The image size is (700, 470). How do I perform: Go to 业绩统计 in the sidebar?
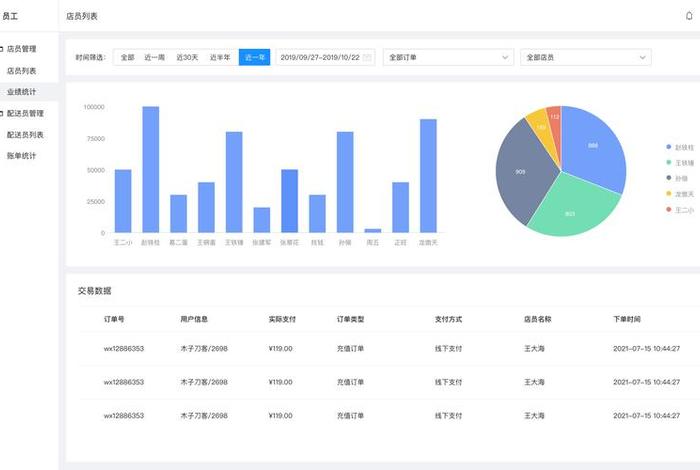[x=22, y=92]
